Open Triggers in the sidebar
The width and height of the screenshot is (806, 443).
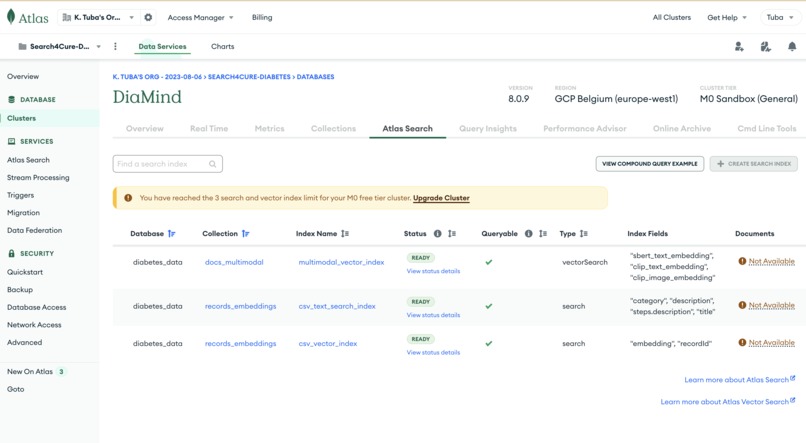tap(21, 195)
